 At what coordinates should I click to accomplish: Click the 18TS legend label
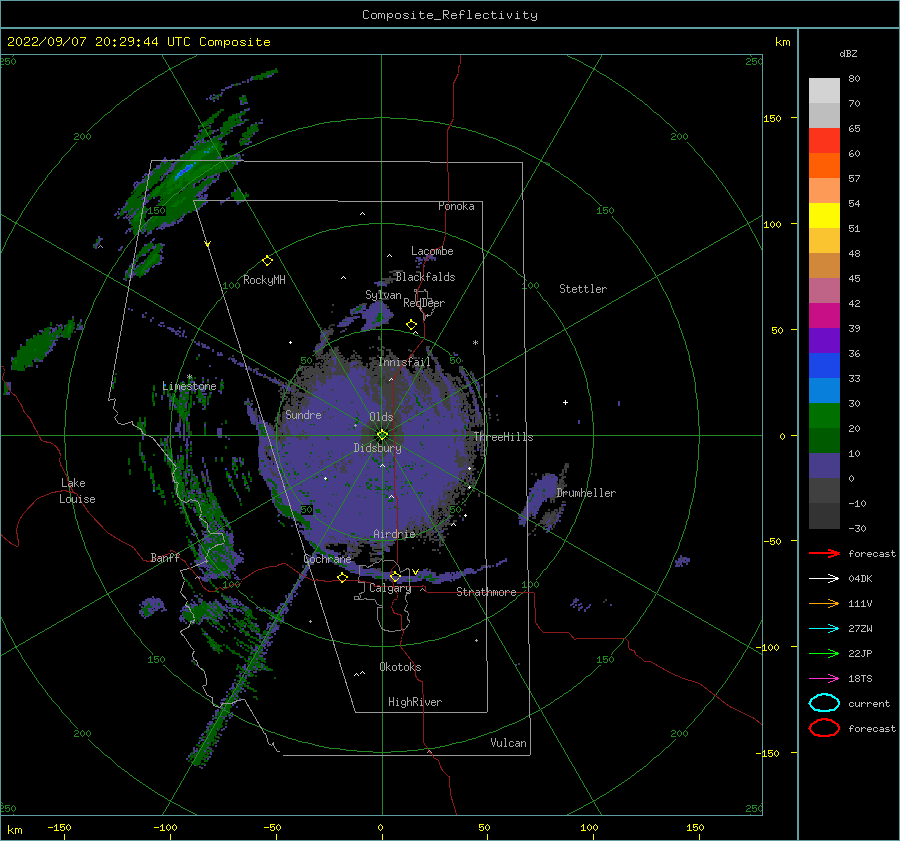click(860, 679)
